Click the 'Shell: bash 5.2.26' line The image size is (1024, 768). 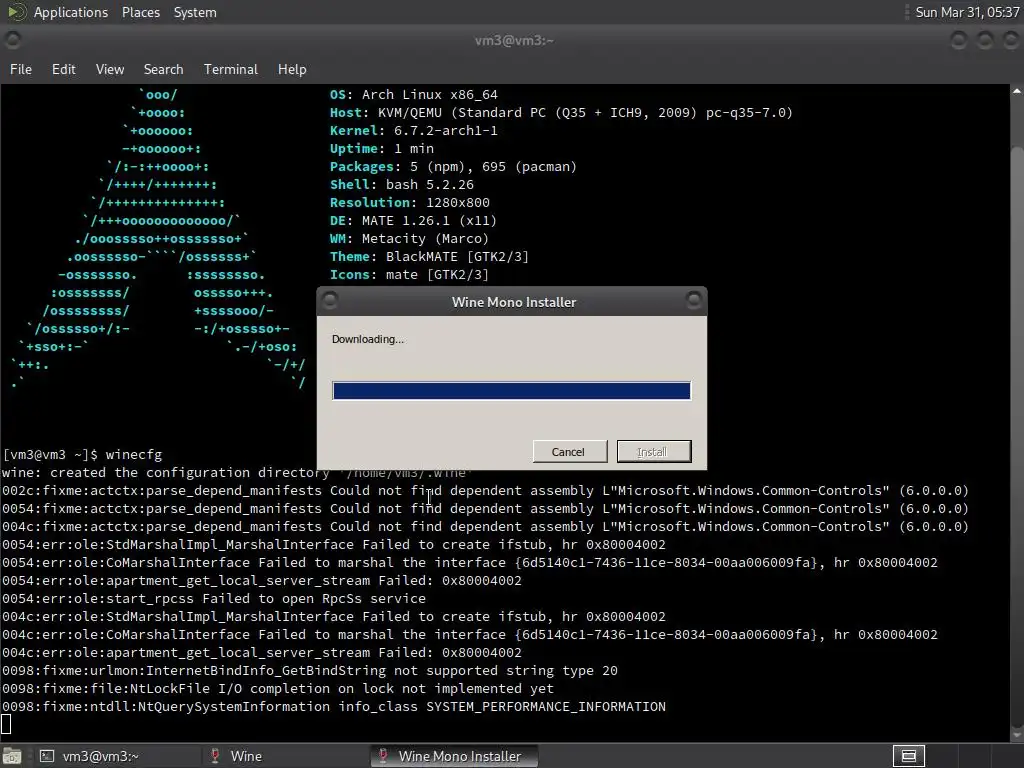coord(402,185)
